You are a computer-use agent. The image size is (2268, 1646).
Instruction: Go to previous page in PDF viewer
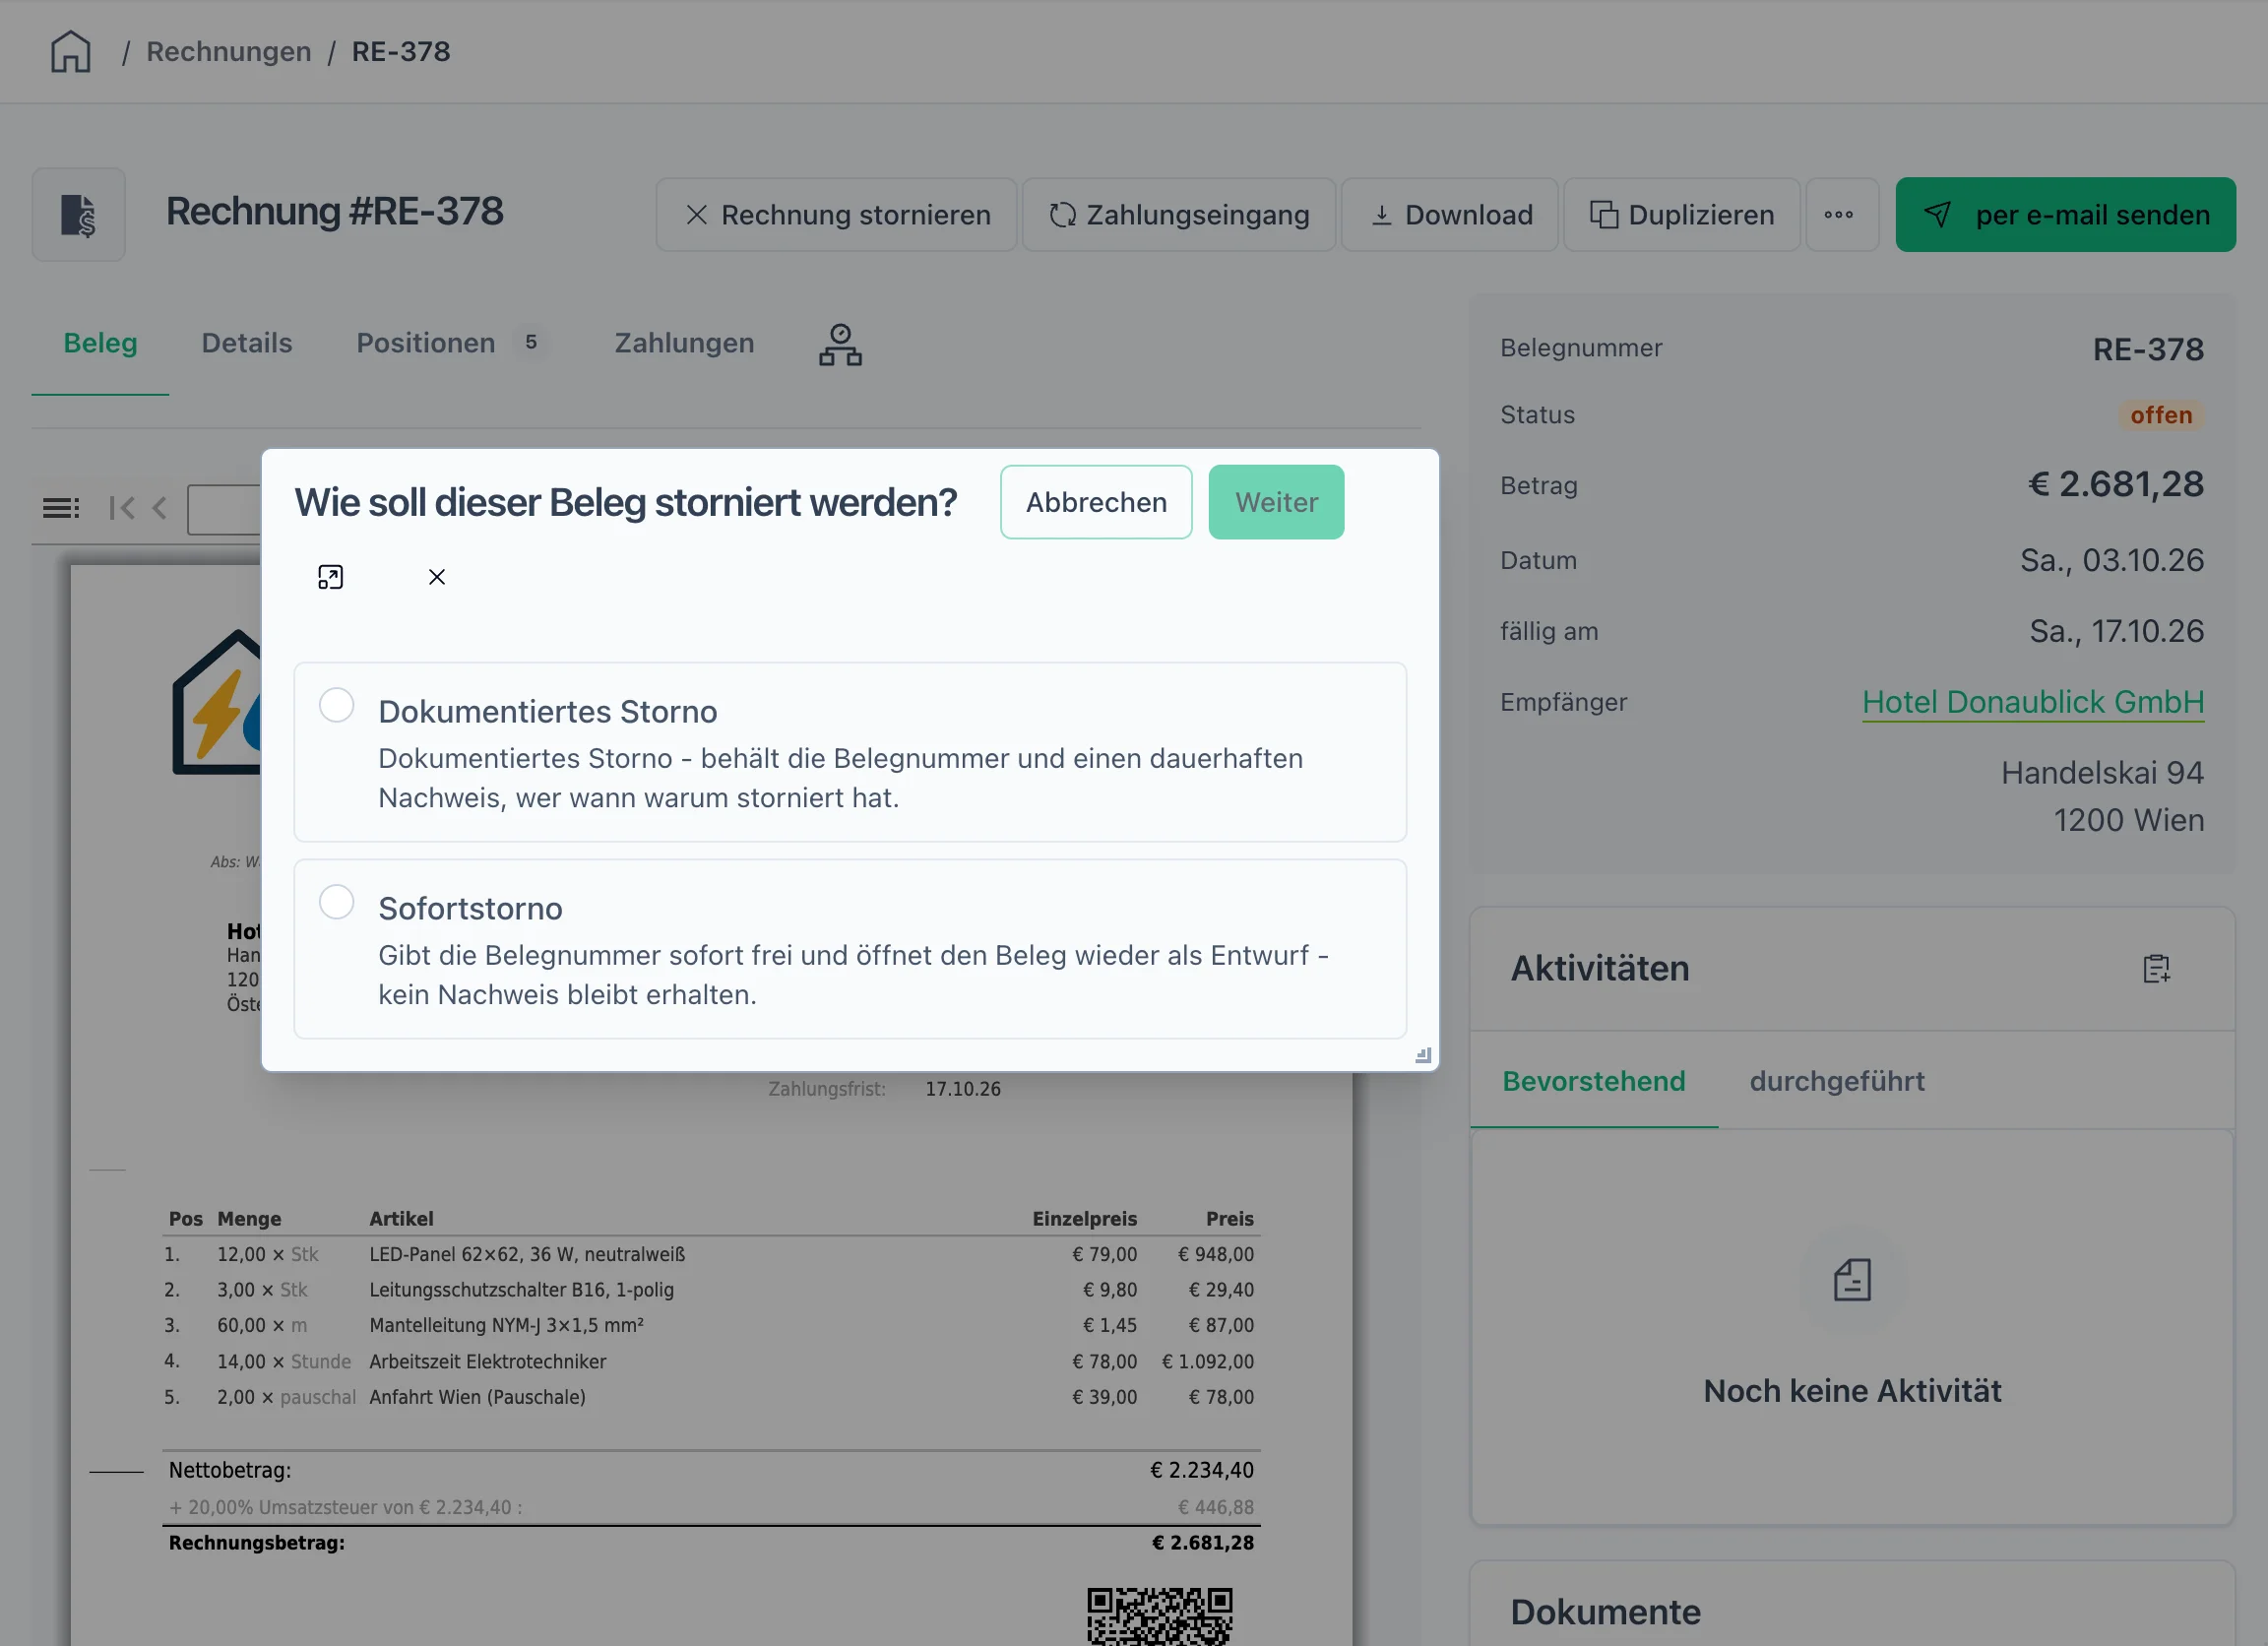[x=160, y=508]
